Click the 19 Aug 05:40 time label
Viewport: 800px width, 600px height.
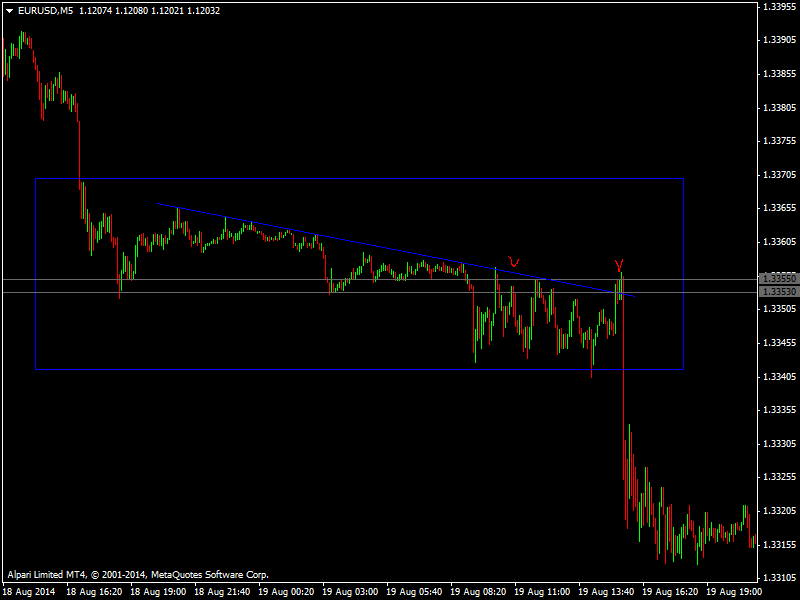pyautogui.click(x=414, y=592)
